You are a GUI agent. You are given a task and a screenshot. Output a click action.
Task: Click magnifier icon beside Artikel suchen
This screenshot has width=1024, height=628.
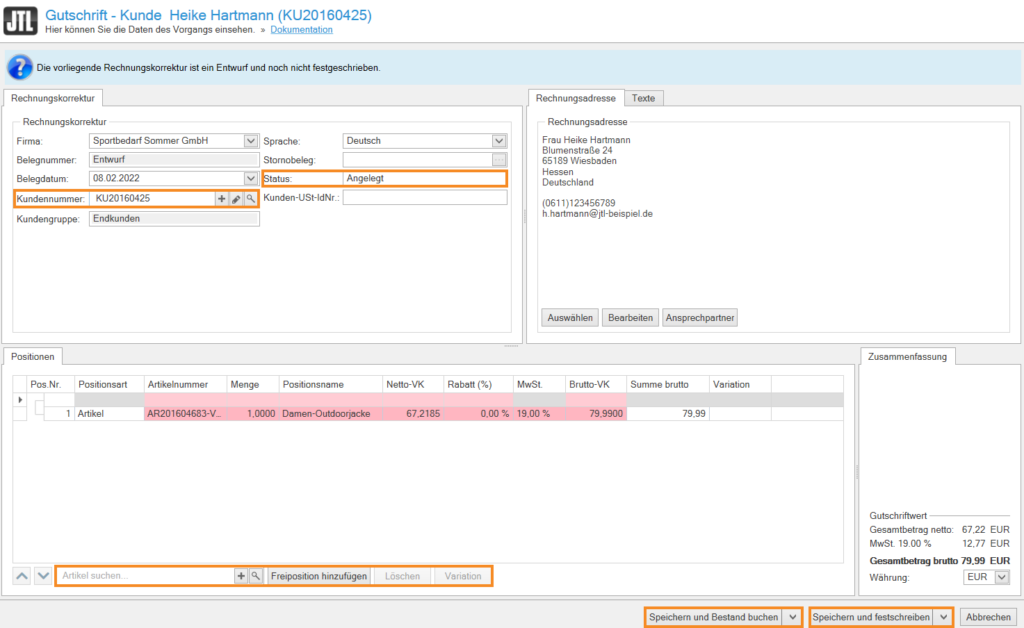pos(255,576)
